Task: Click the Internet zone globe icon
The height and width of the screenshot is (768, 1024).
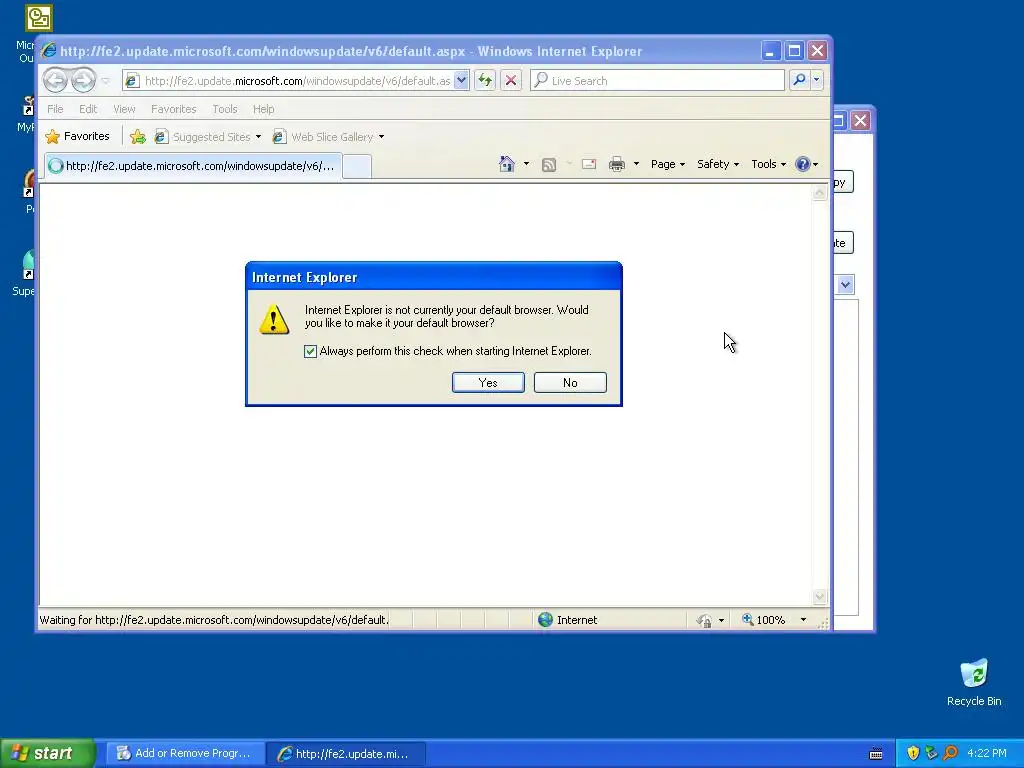Action: point(545,620)
